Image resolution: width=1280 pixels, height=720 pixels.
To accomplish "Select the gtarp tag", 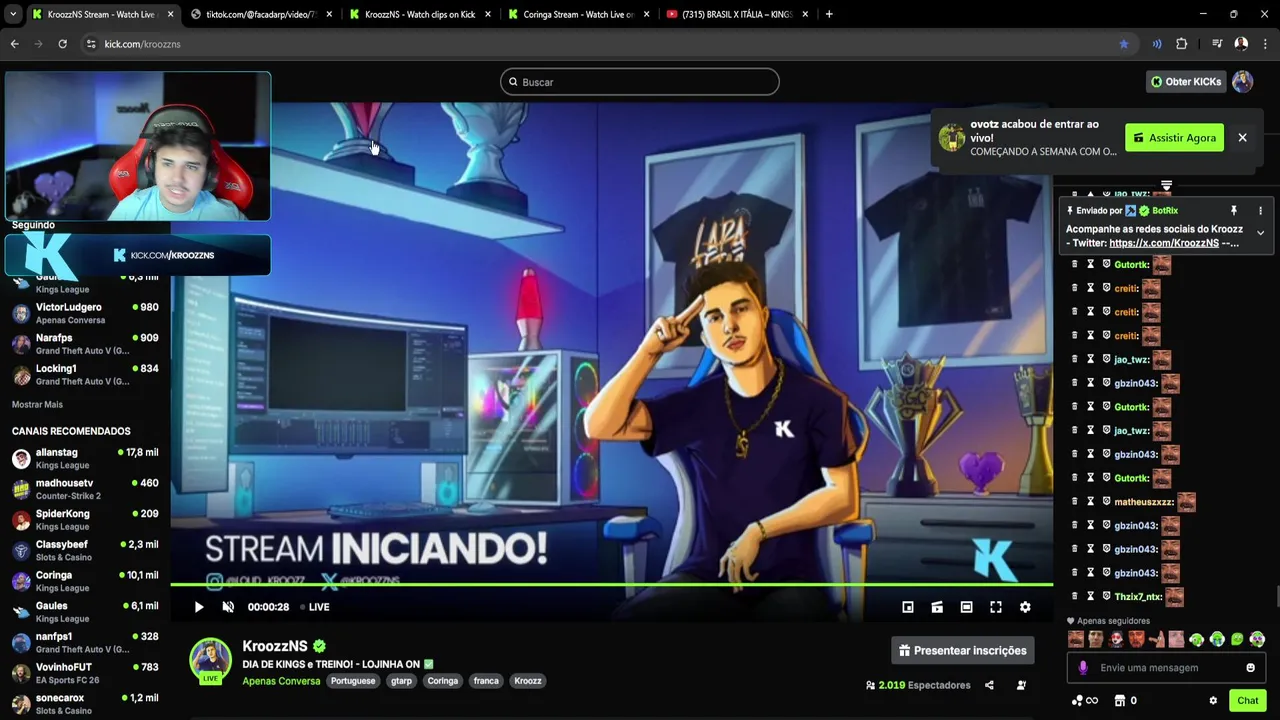I will [401, 681].
